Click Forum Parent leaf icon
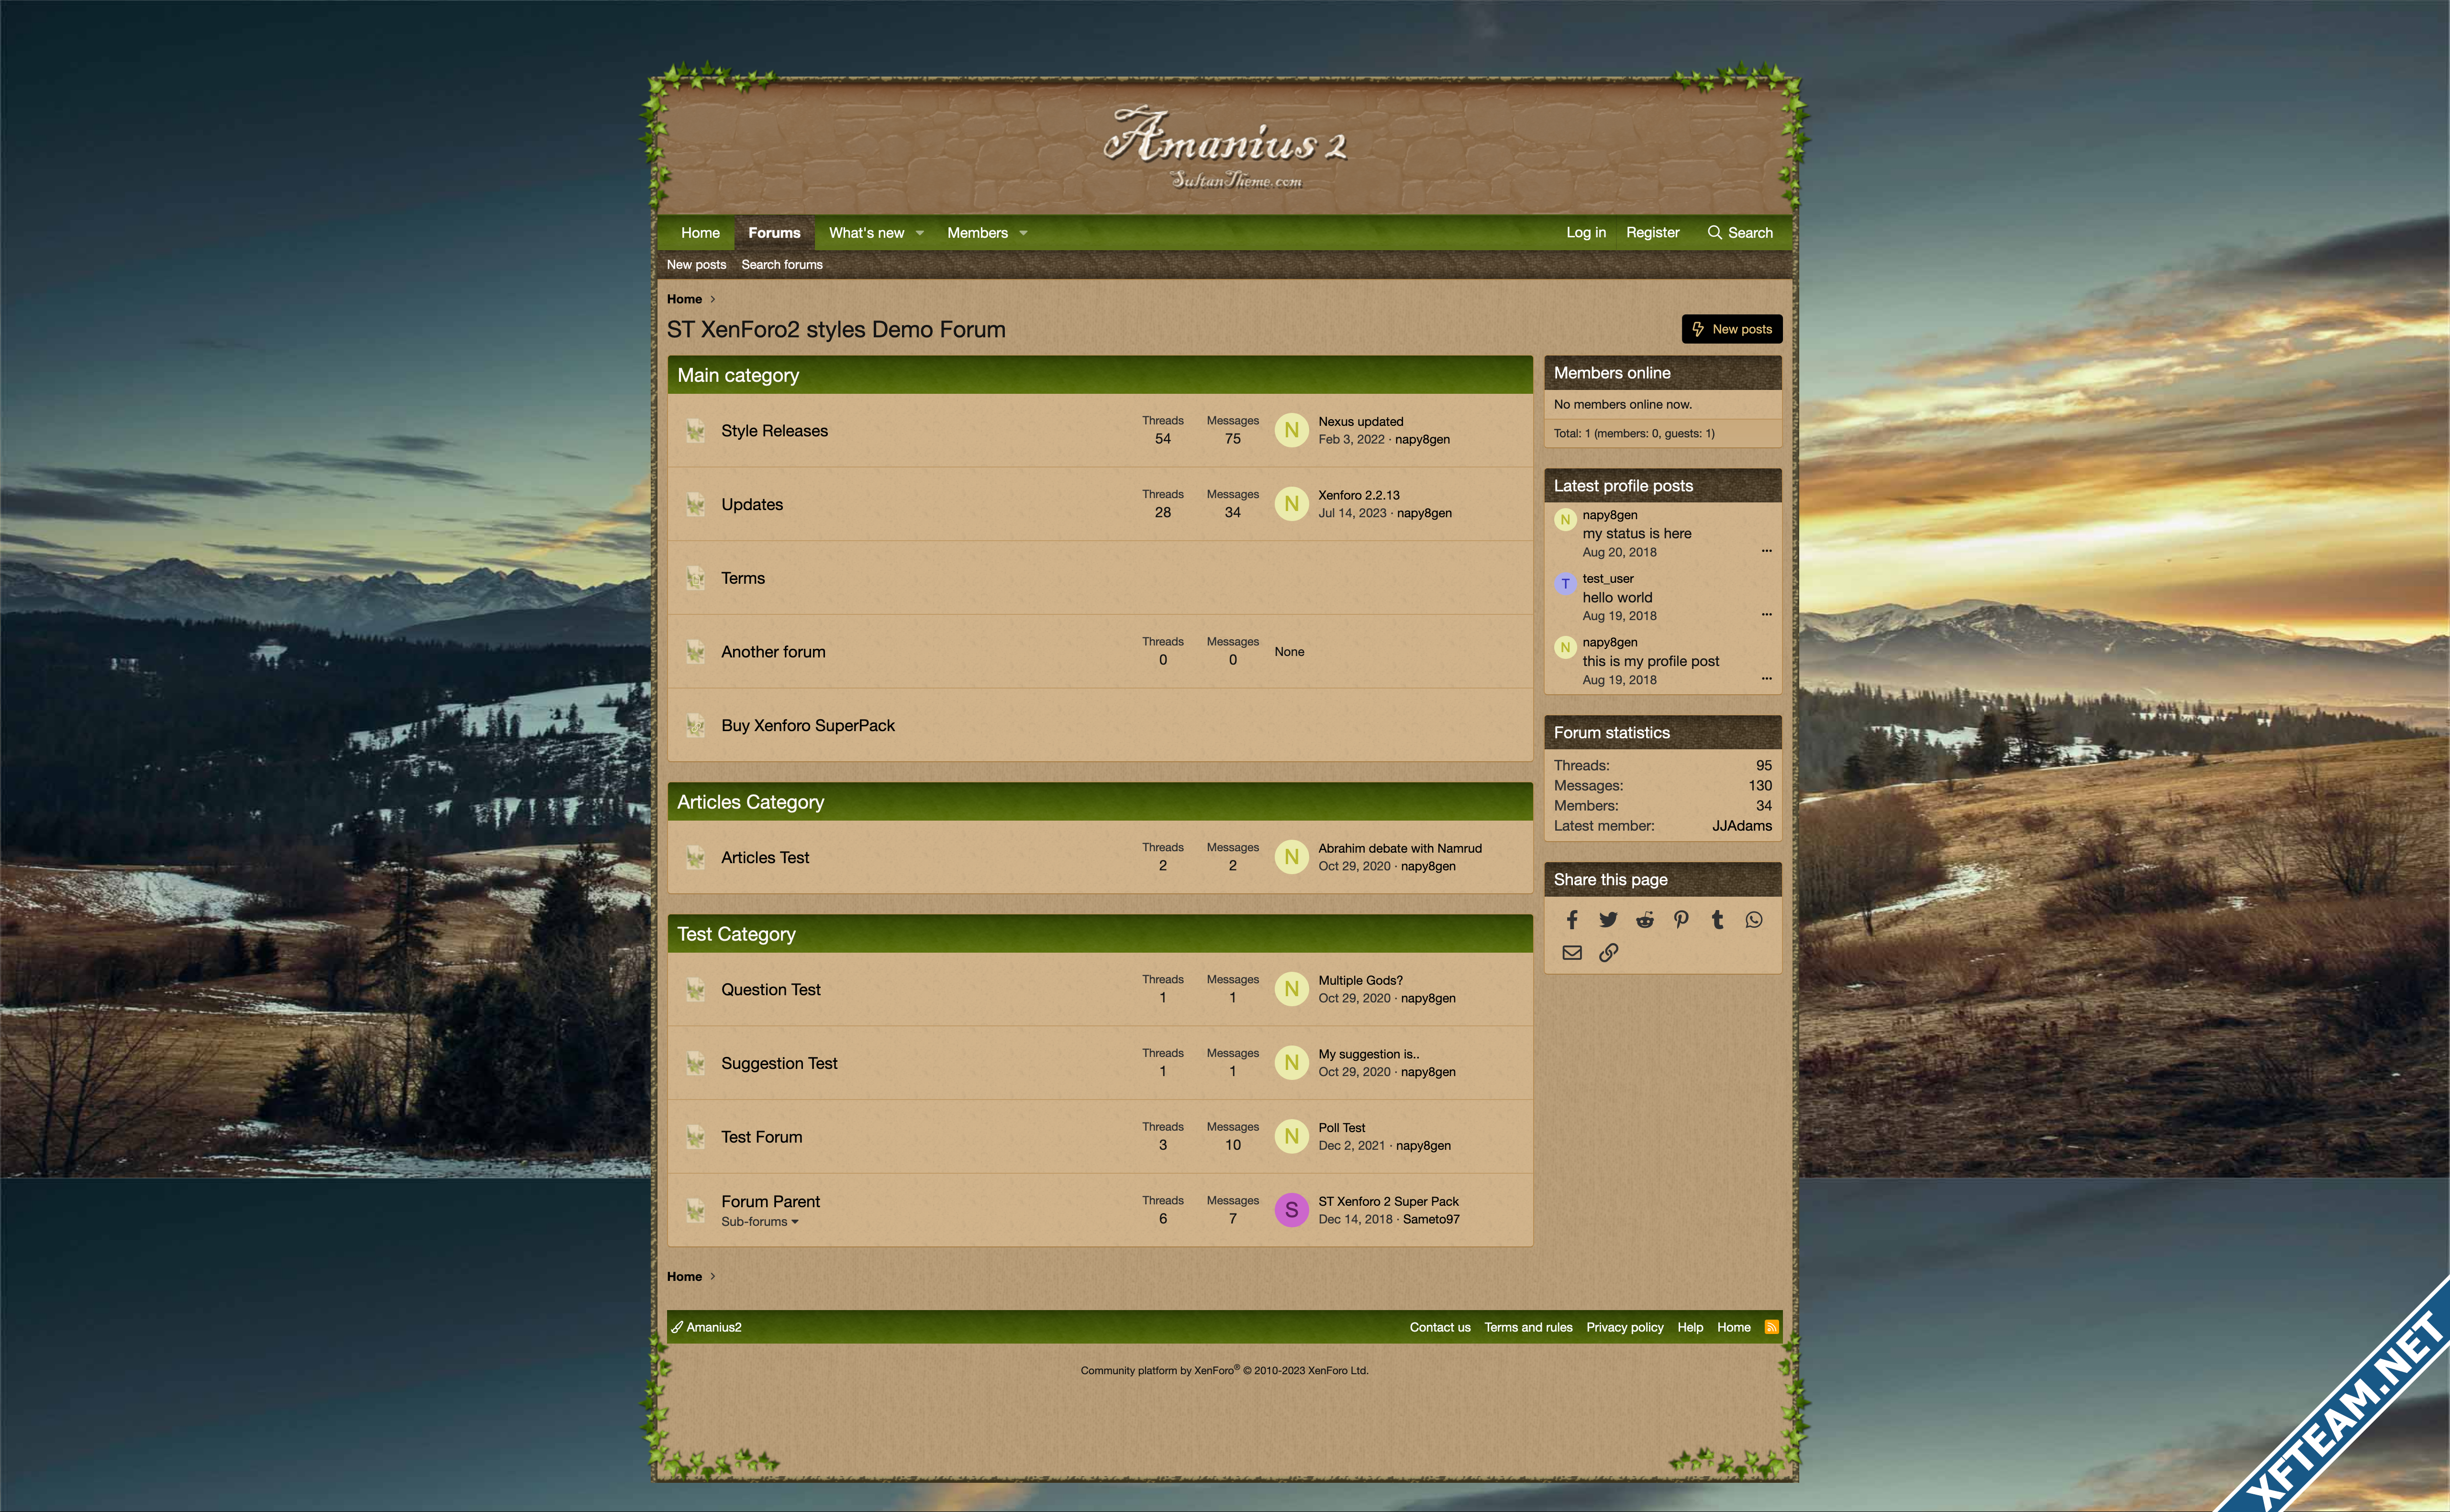 696,1211
